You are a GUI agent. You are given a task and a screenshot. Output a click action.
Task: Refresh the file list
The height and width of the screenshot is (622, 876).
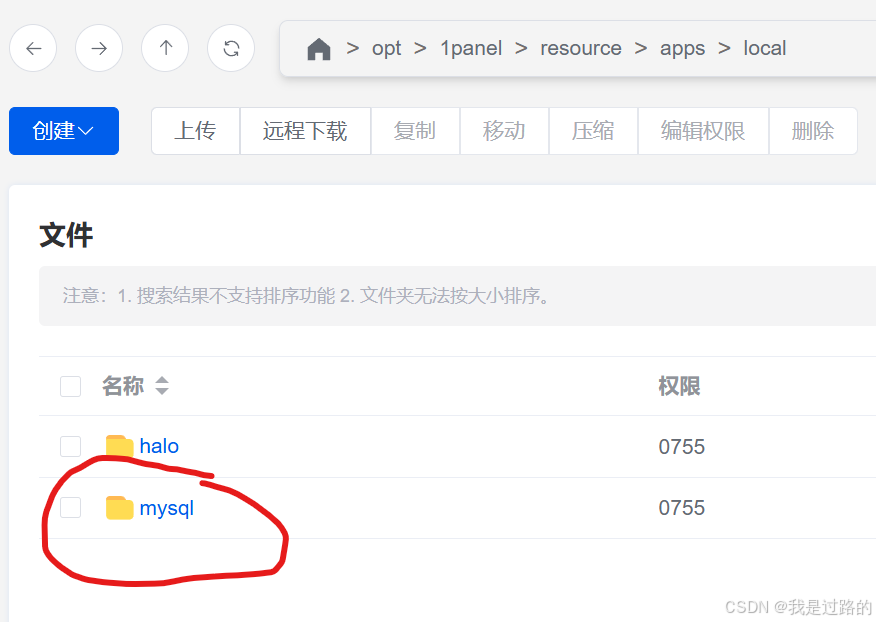coord(231,49)
